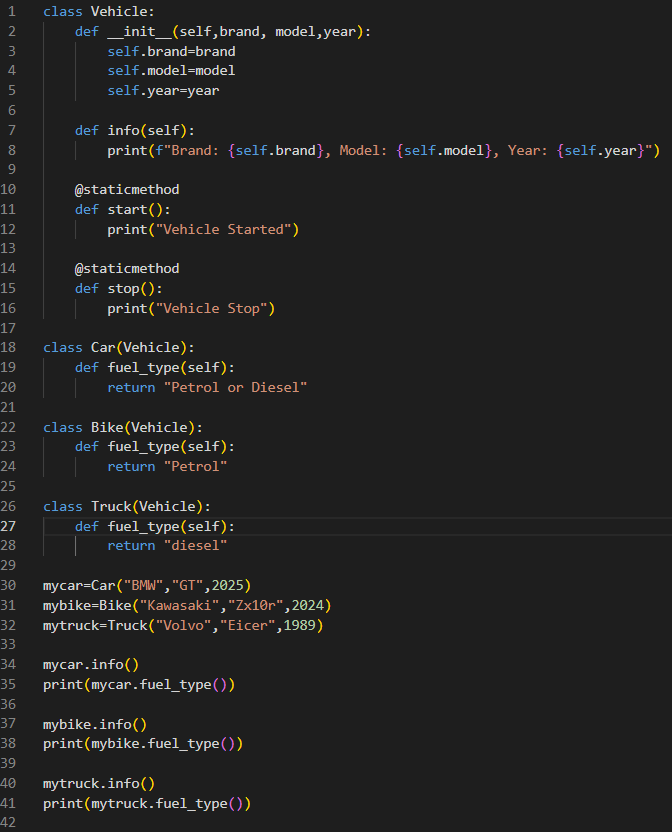Click 'self.model=model' assignment line
The image size is (672, 832).
[x=171, y=71]
